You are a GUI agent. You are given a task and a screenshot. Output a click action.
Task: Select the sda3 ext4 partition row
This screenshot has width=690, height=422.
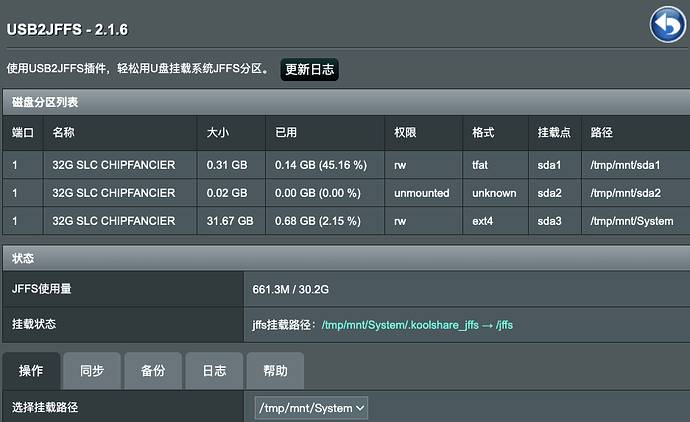(346, 221)
